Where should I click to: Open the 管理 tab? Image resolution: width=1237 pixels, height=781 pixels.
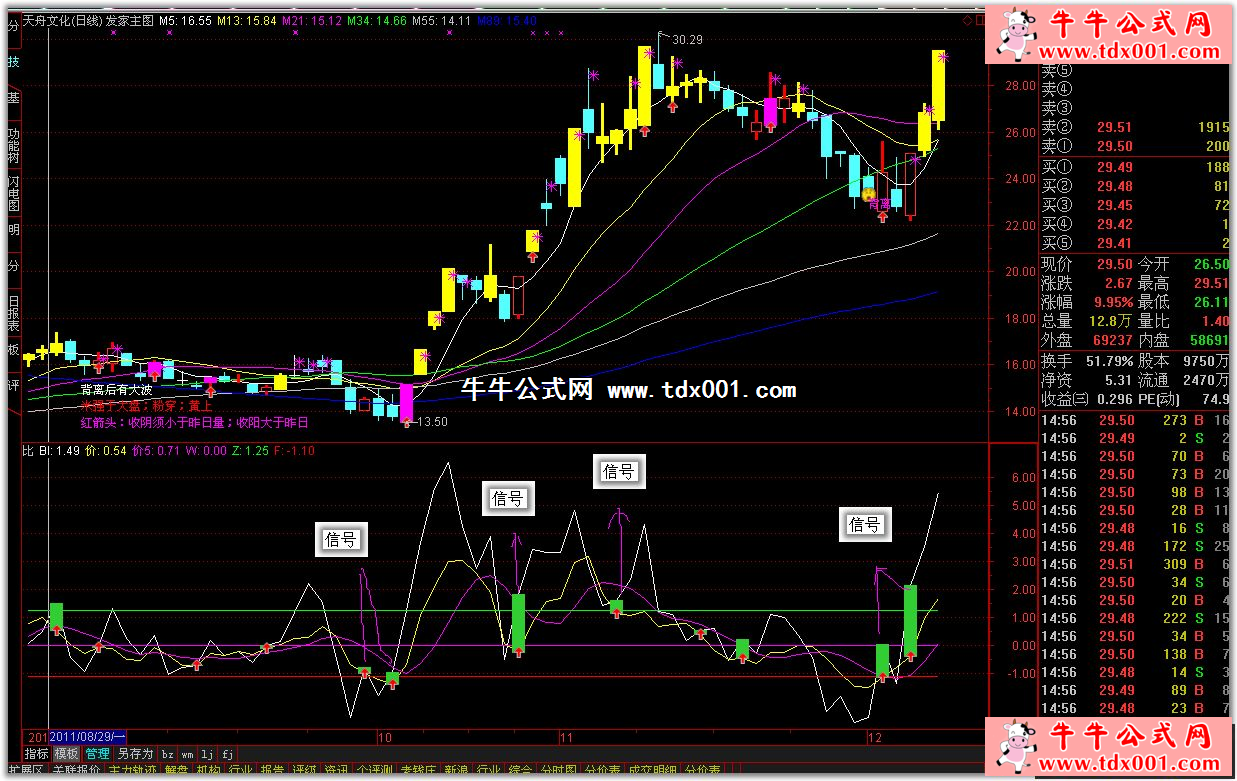pyautogui.click(x=97, y=754)
